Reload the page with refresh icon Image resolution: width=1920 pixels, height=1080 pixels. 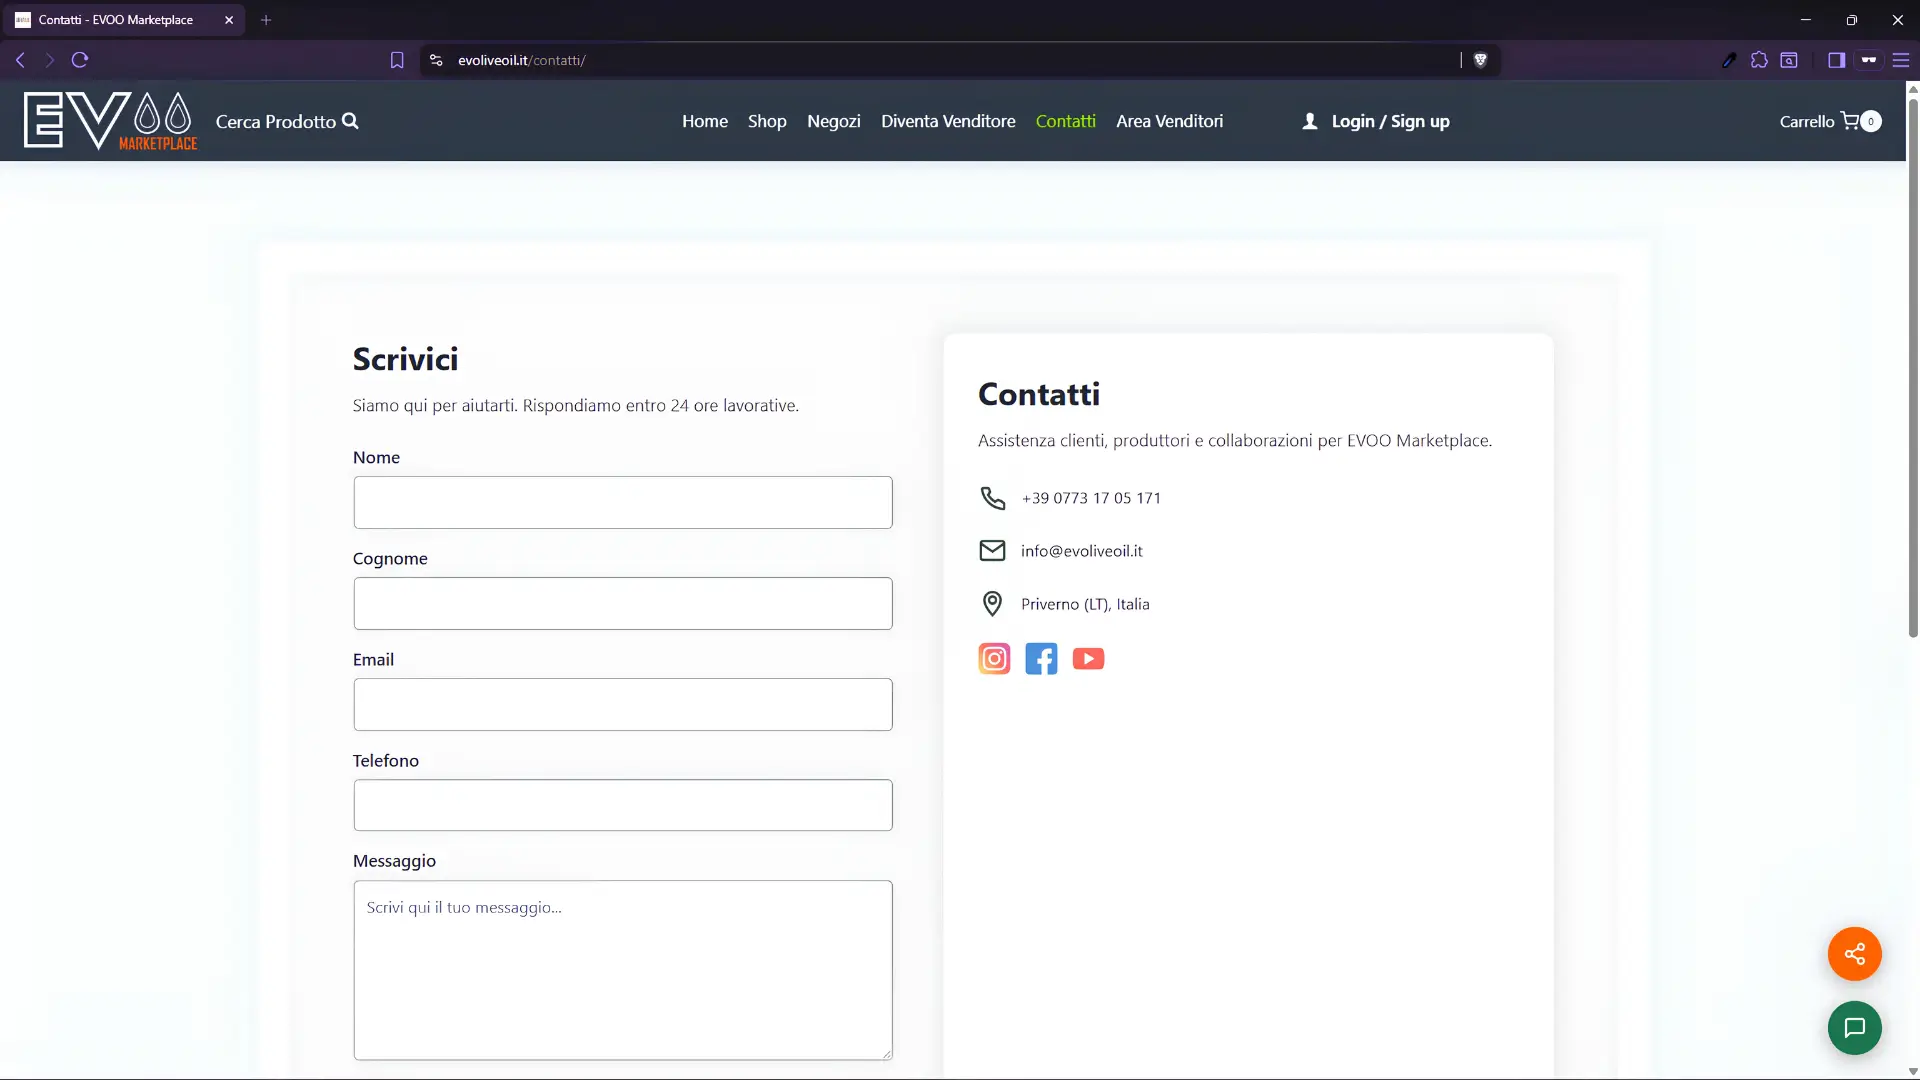(80, 60)
